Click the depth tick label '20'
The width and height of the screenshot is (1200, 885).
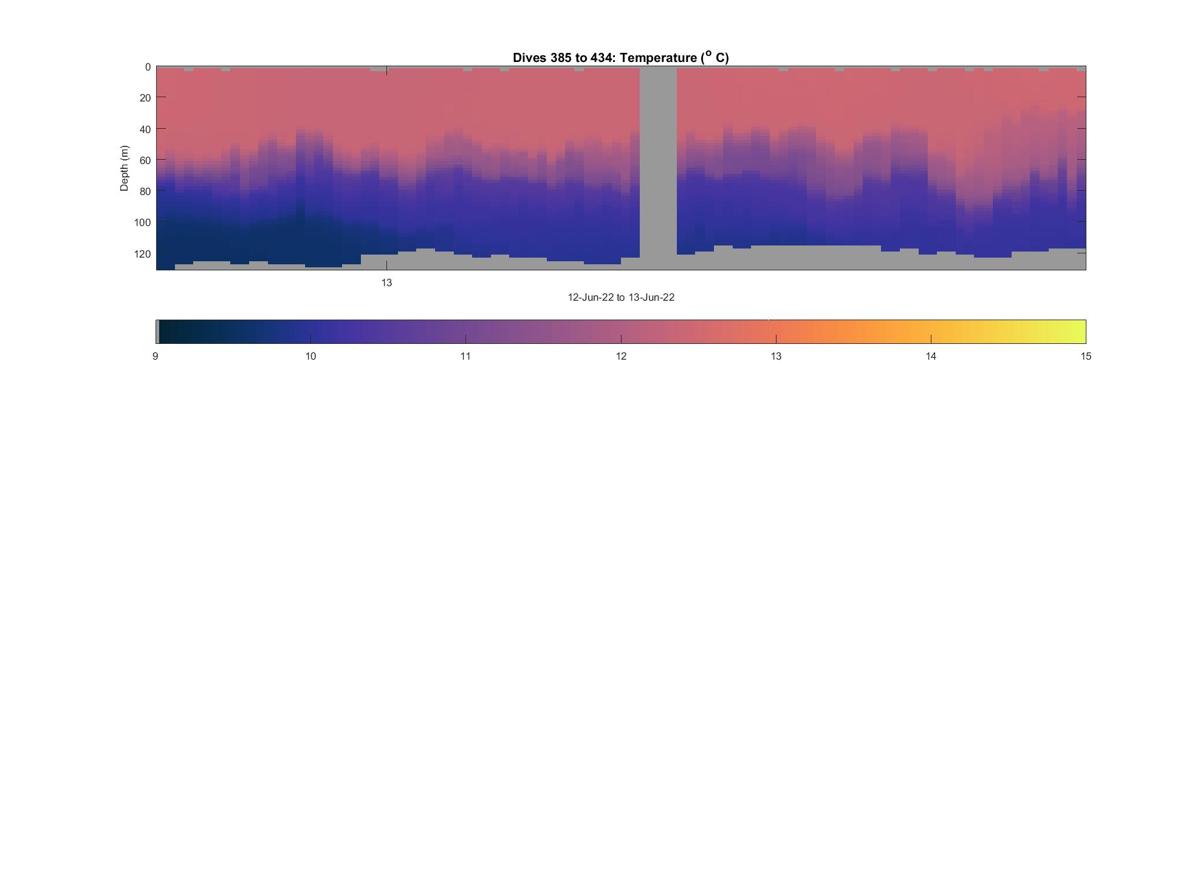pyautogui.click(x=145, y=98)
